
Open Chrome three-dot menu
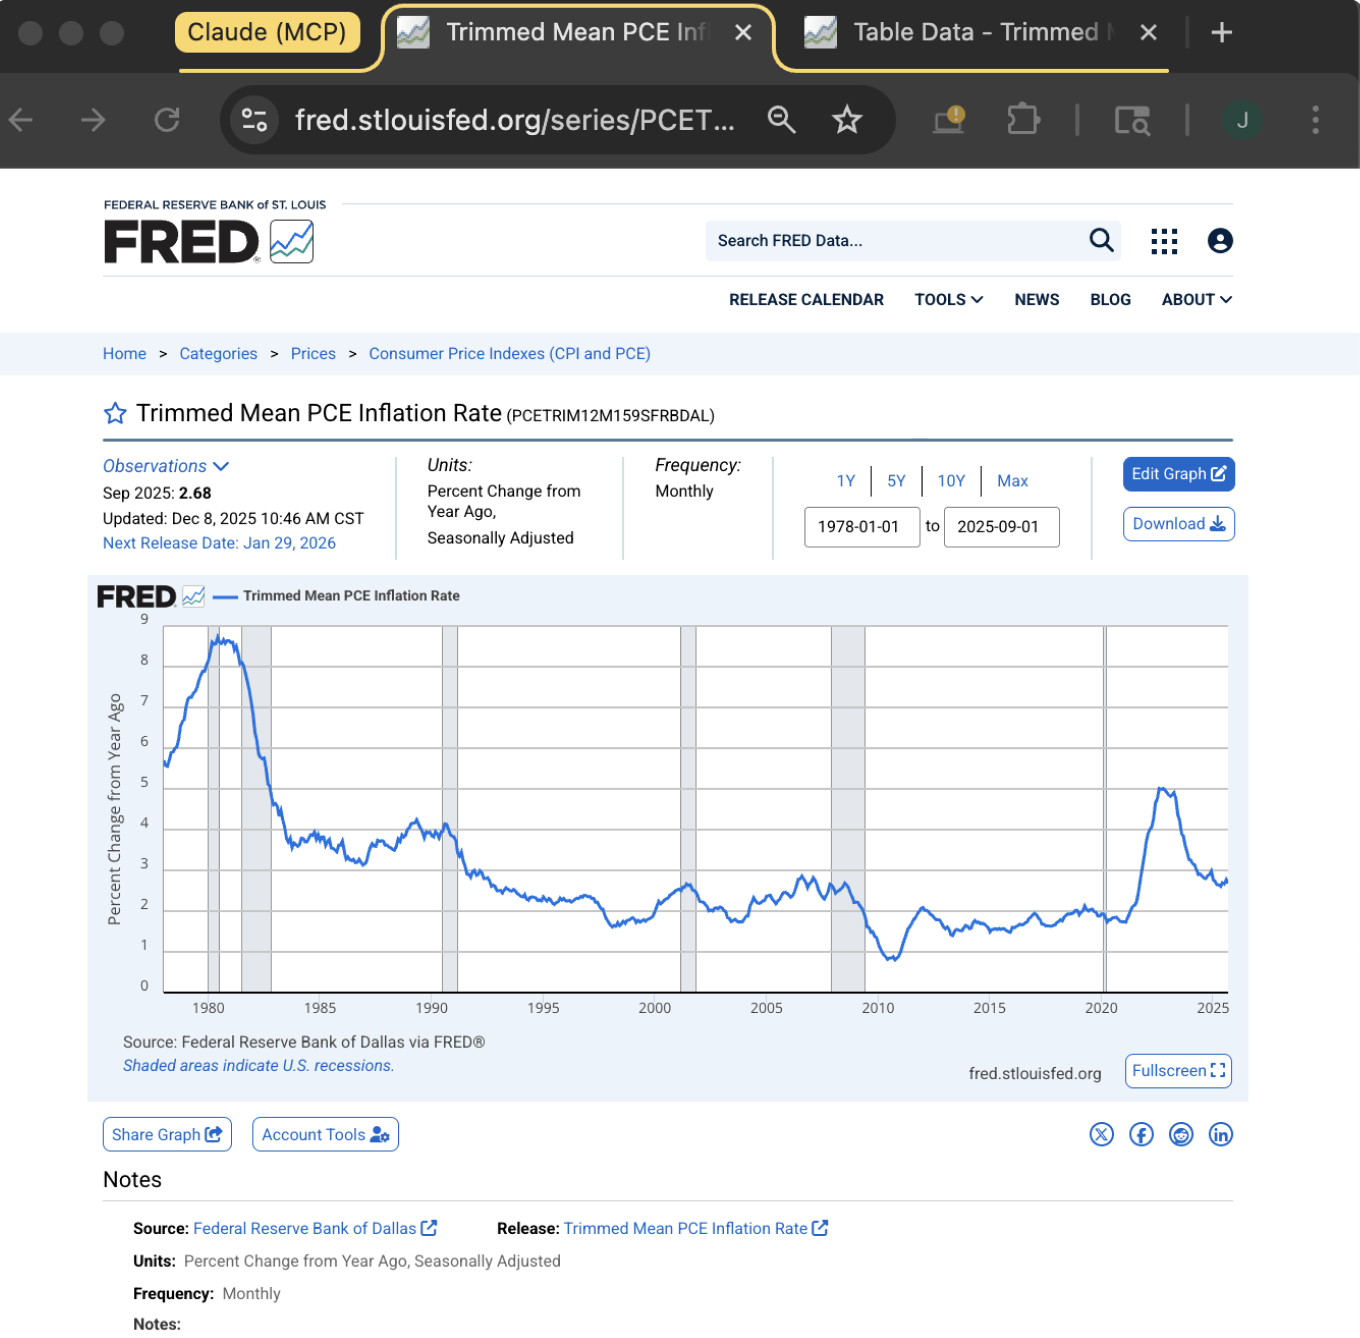coord(1316,120)
